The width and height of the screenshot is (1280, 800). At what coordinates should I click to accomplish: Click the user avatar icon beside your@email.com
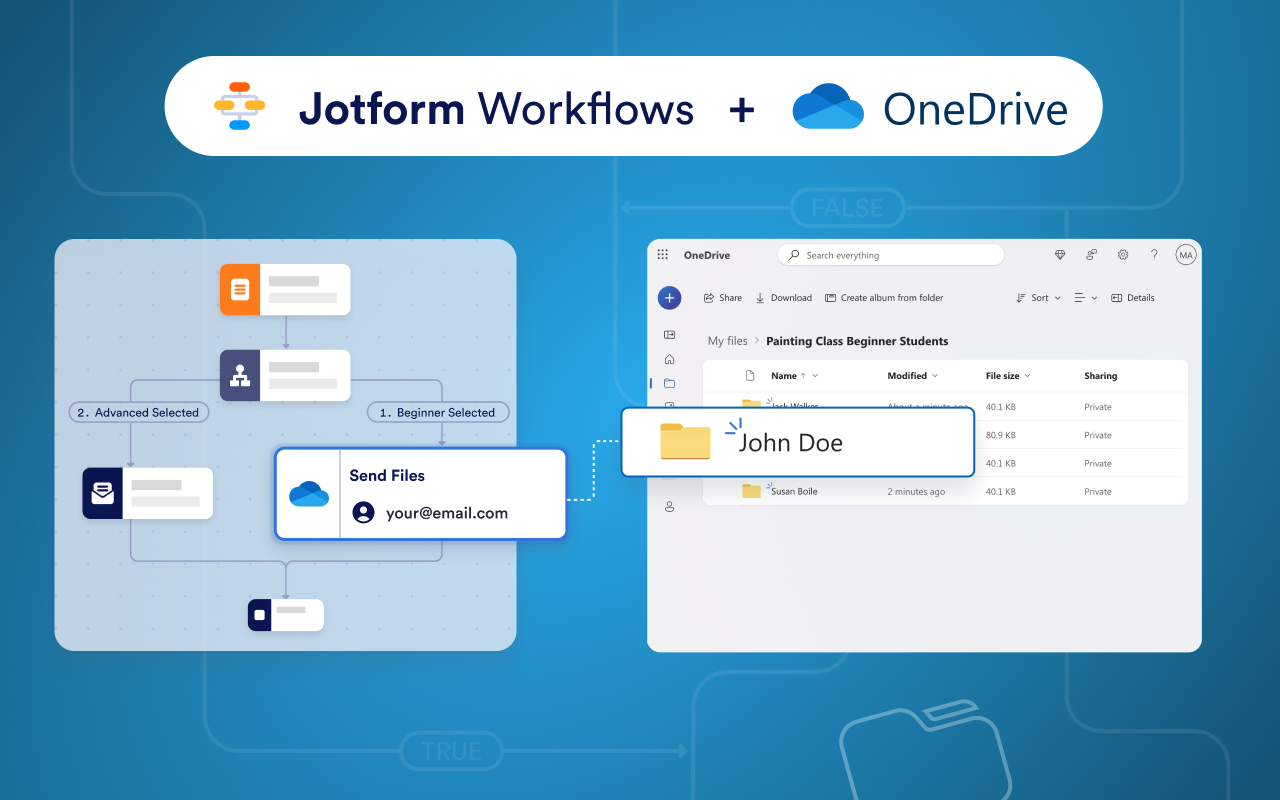pos(364,513)
